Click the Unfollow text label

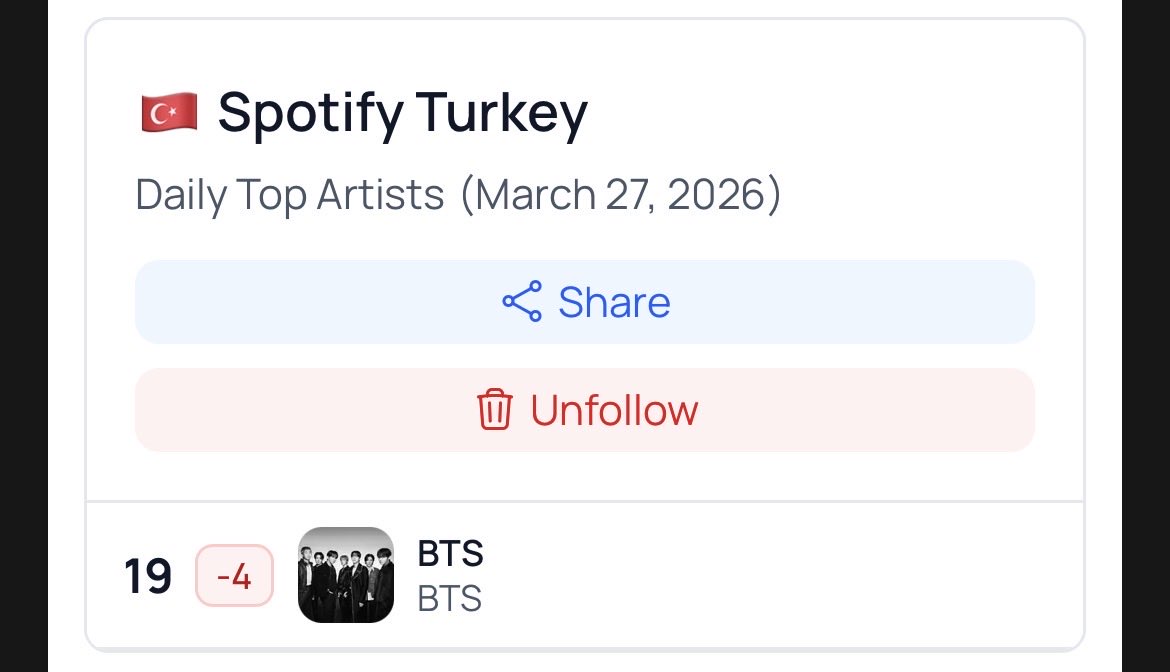coord(614,410)
